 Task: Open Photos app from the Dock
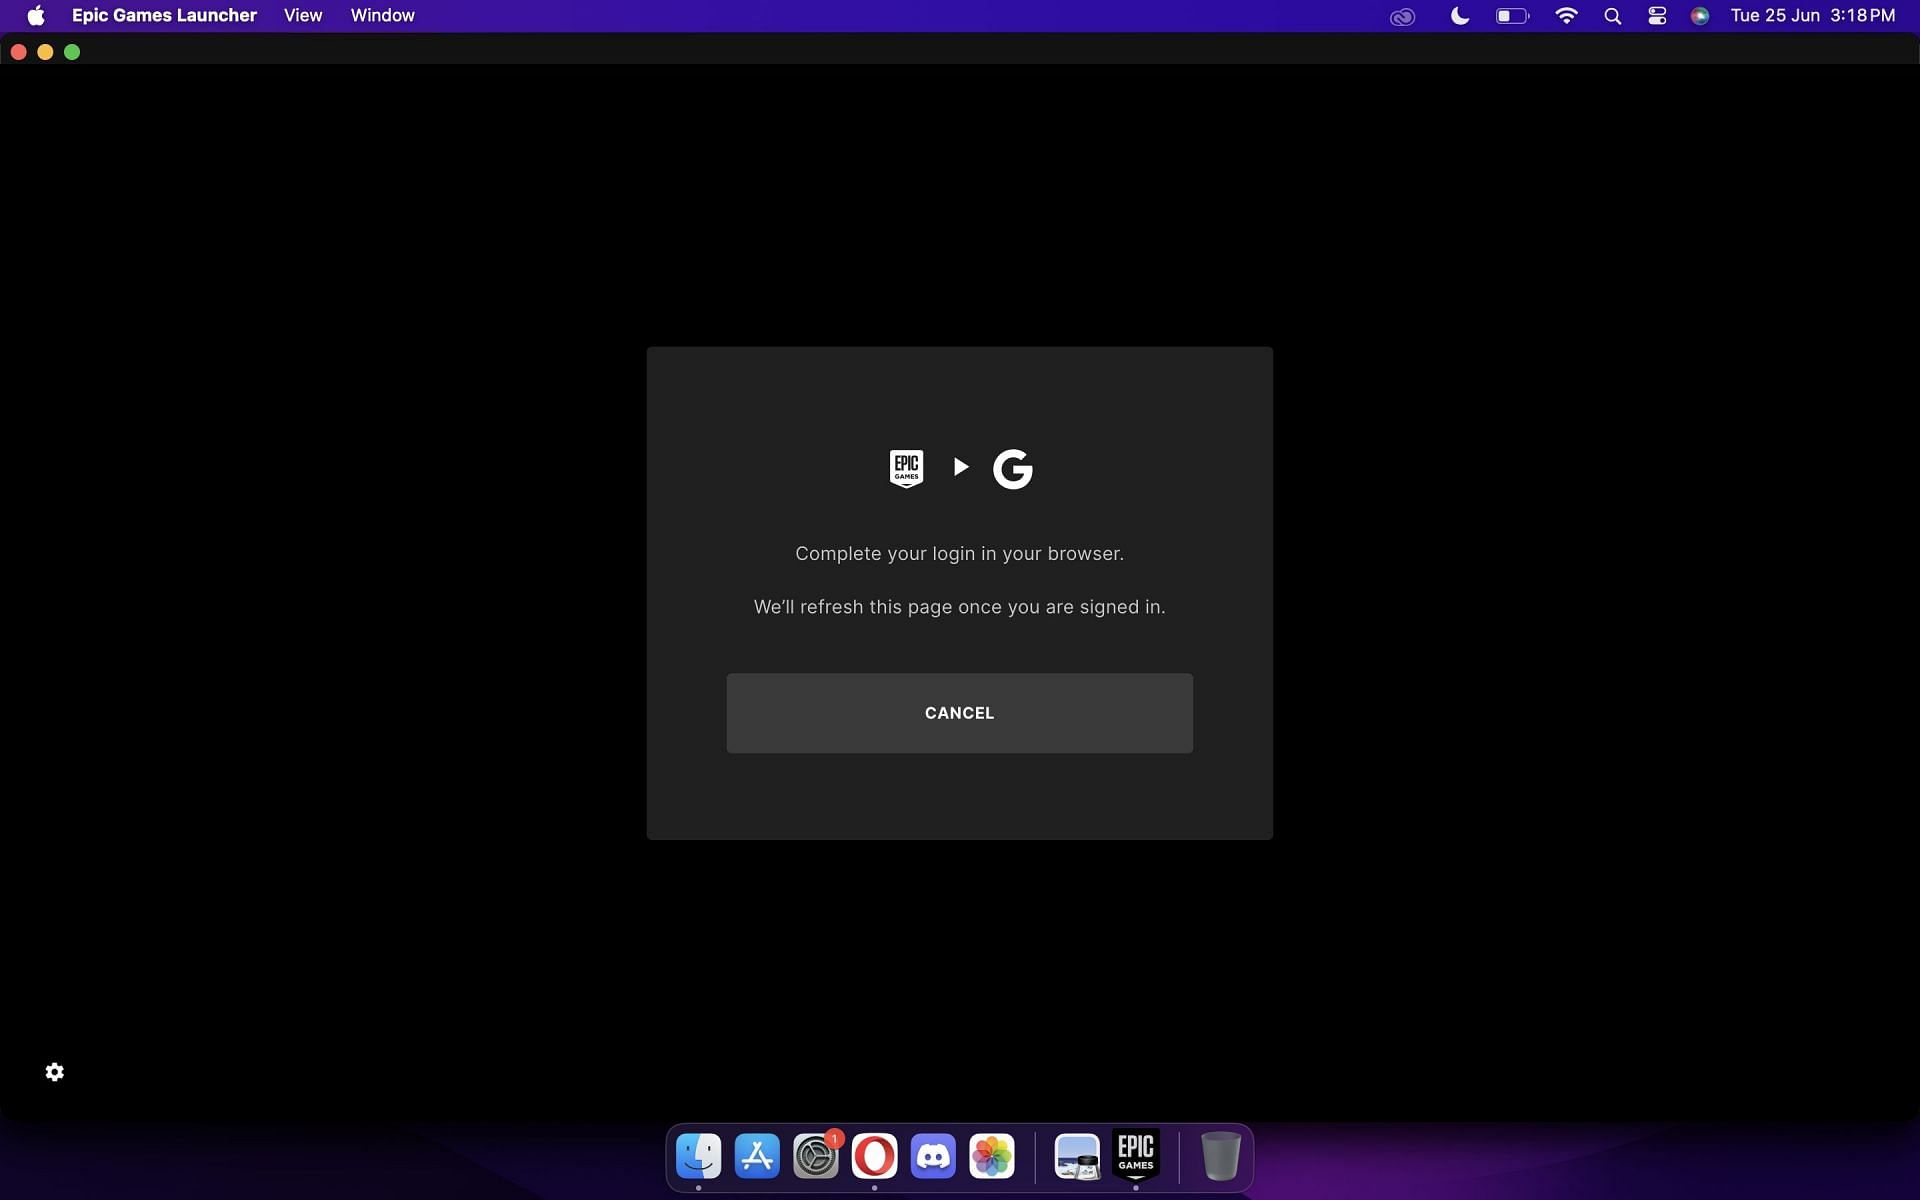pyautogui.click(x=992, y=1156)
